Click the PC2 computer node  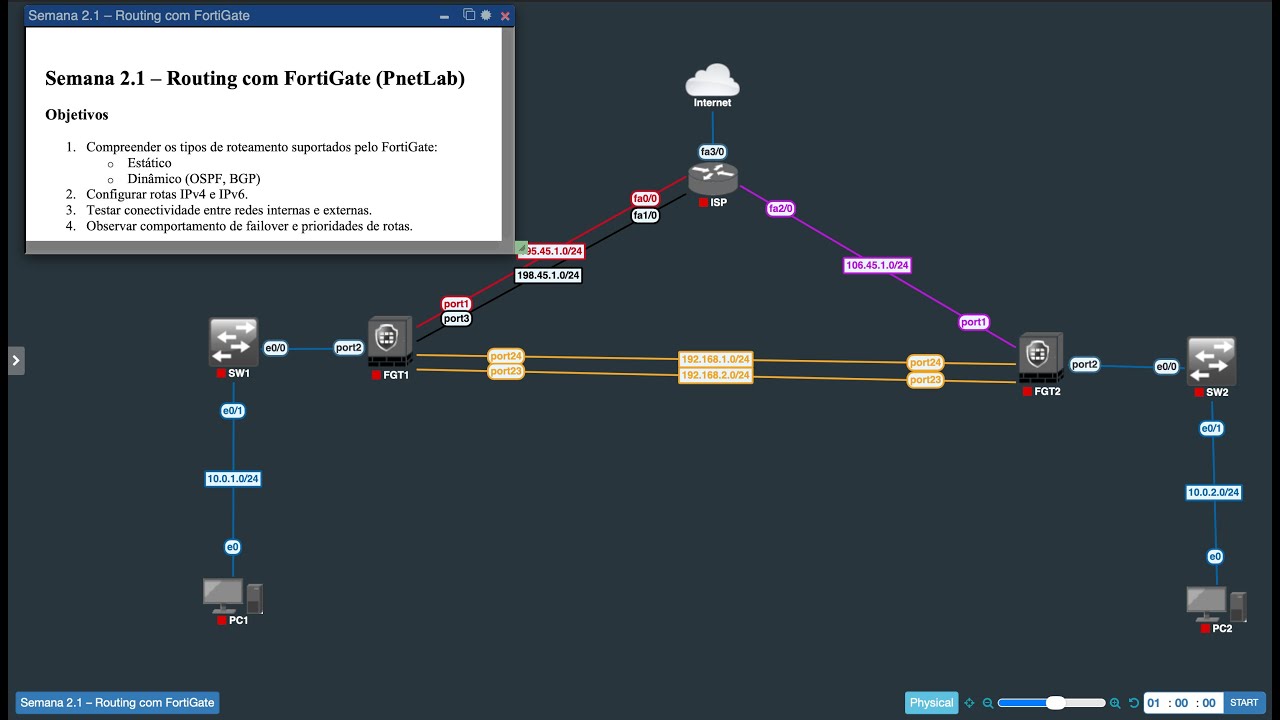[1216, 603]
